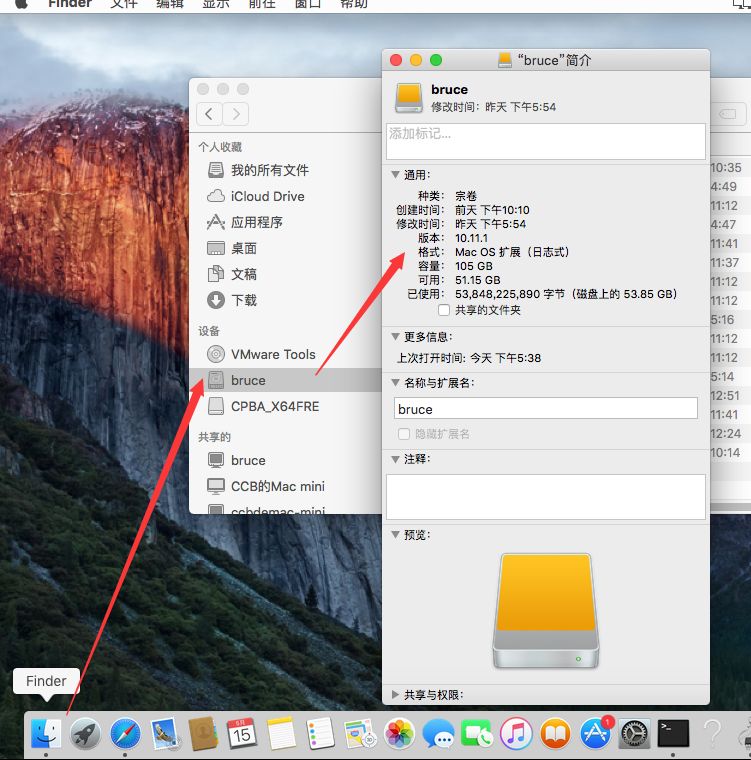Open Finder from the Dock

[x=46, y=733]
